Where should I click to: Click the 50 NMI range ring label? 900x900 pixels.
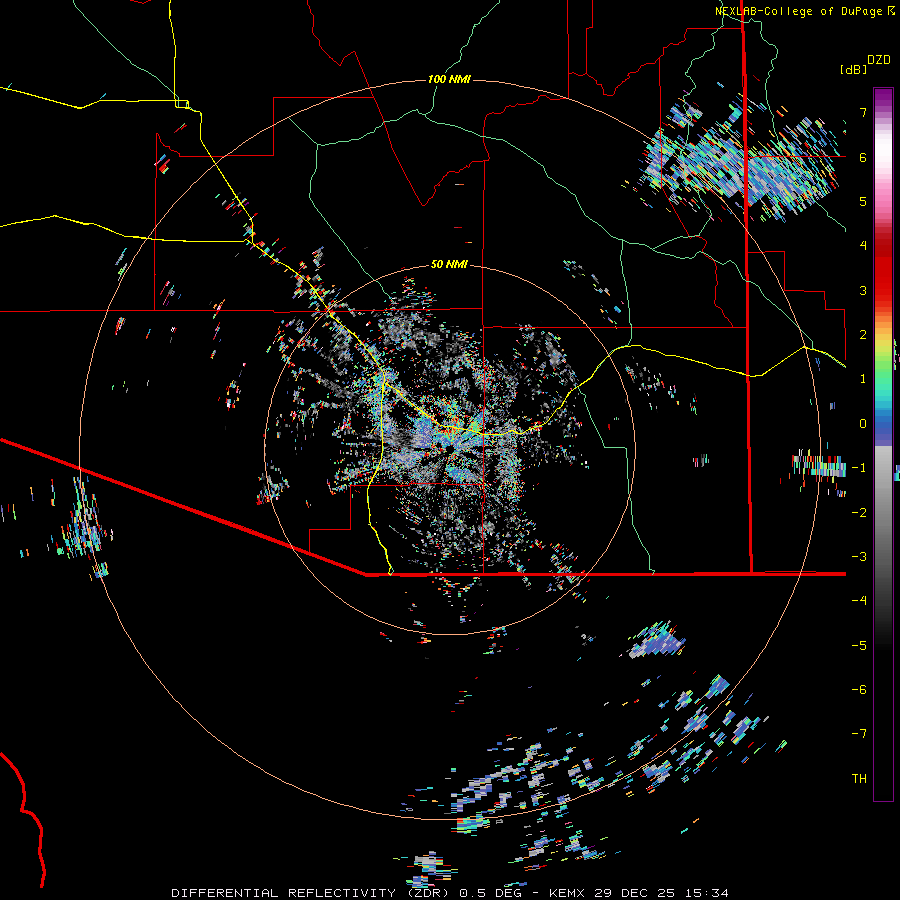pyautogui.click(x=449, y=264)
